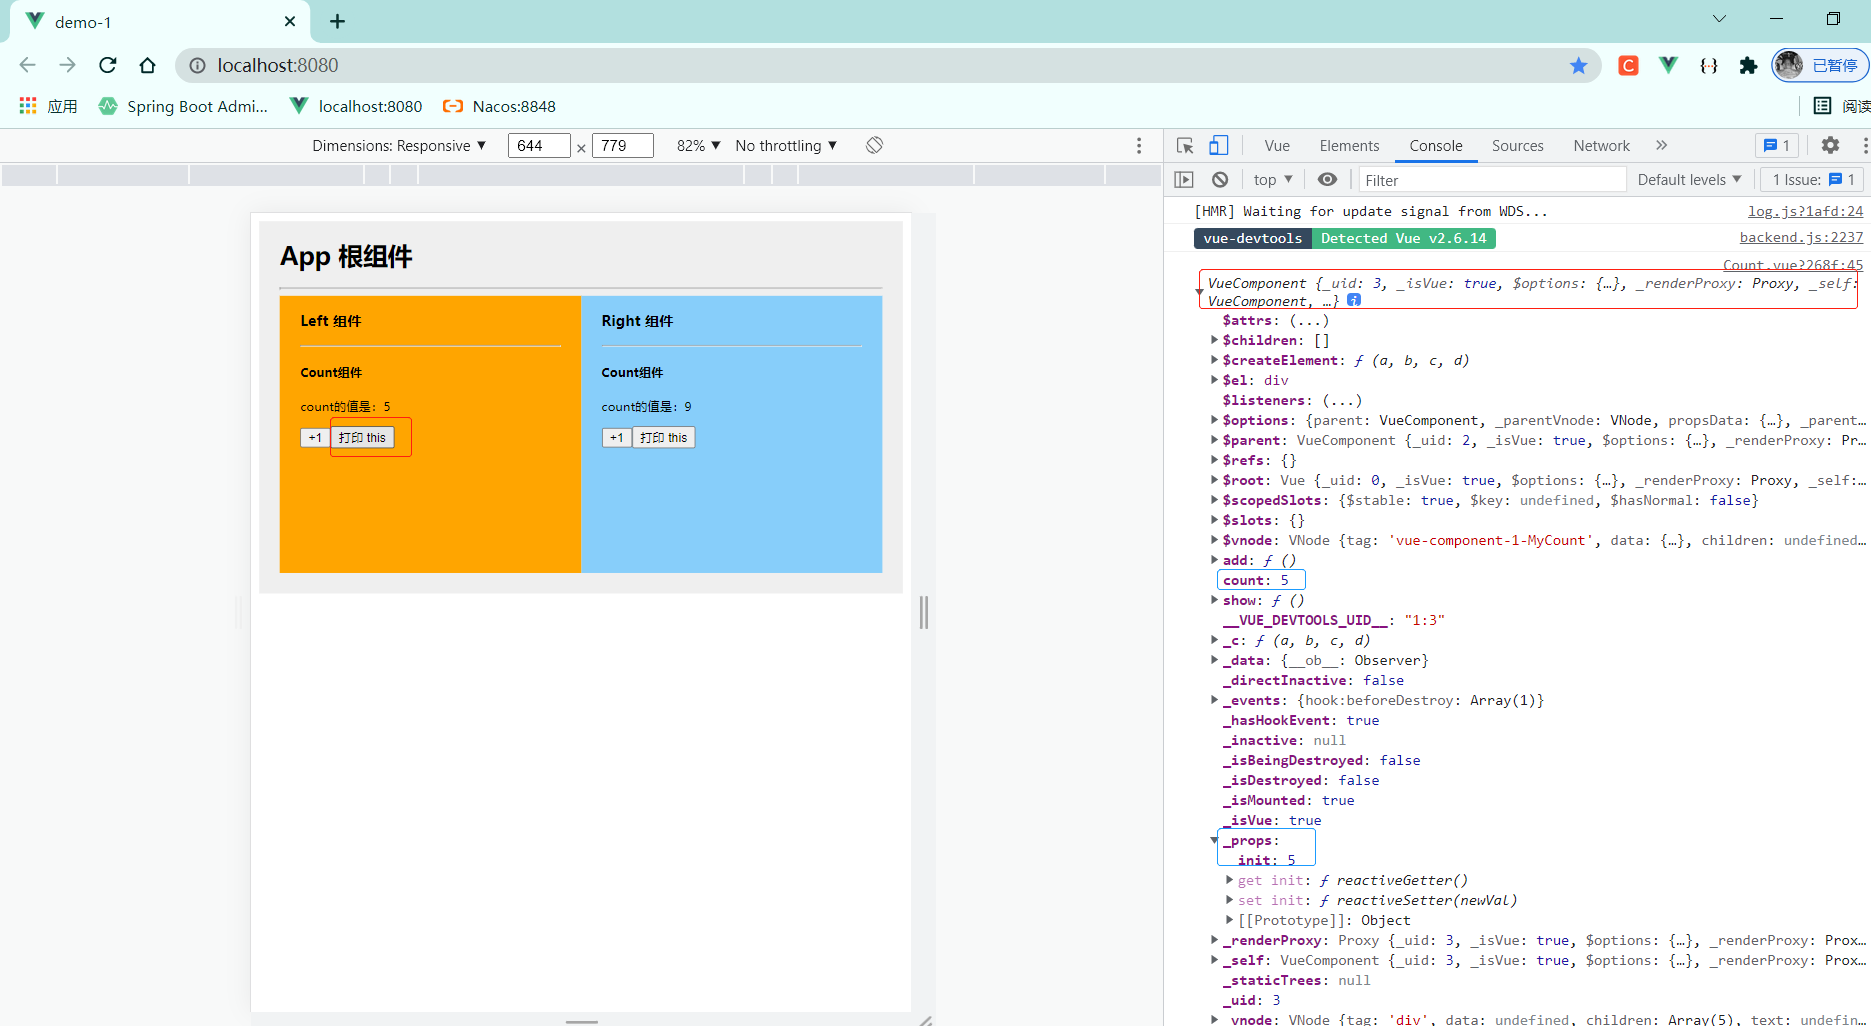Open the No throttling dropdown
Viewport: 1871px width, 1026px height.
(786, 146)
